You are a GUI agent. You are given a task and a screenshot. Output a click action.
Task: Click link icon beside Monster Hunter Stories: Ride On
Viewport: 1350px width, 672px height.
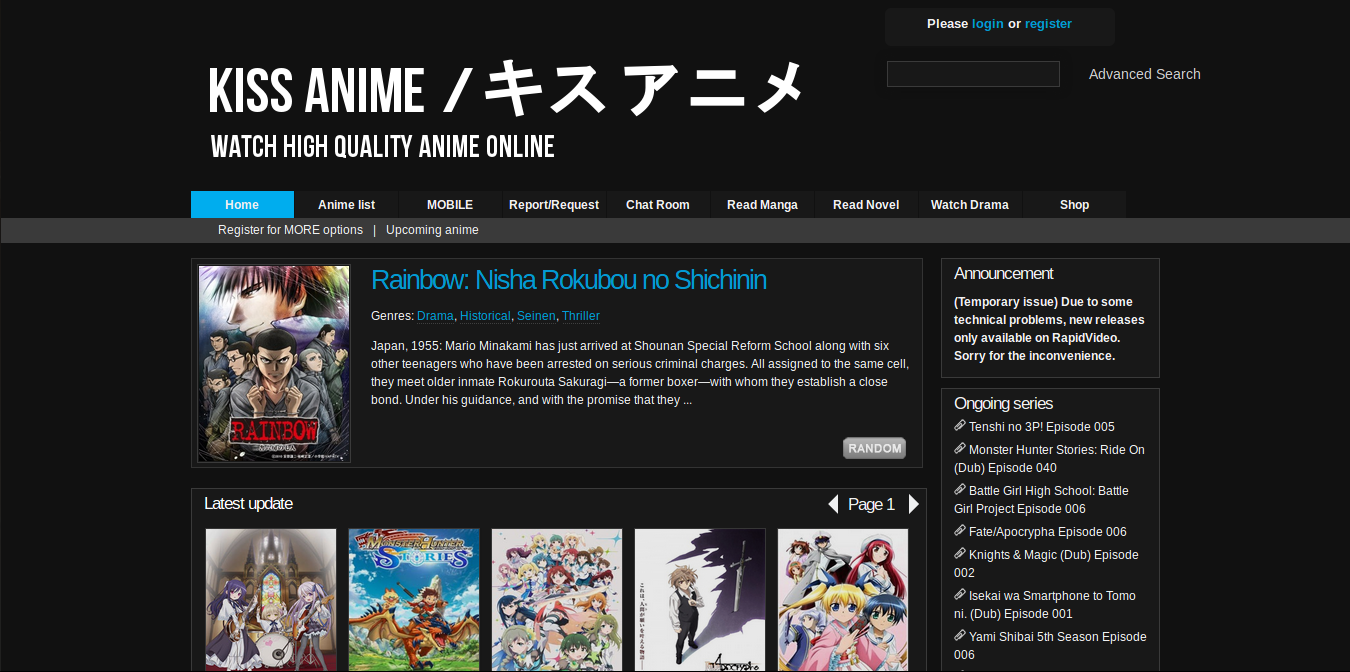coord(960,449)
